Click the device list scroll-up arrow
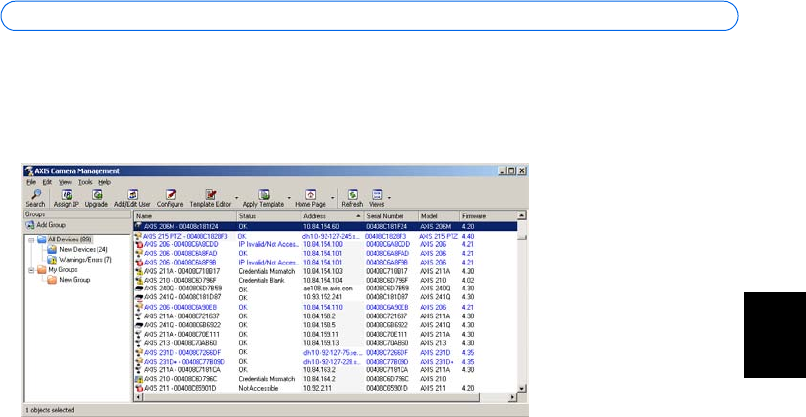This screenshot has width=806, height=417. pyautogui.click(x=522, y=215)
